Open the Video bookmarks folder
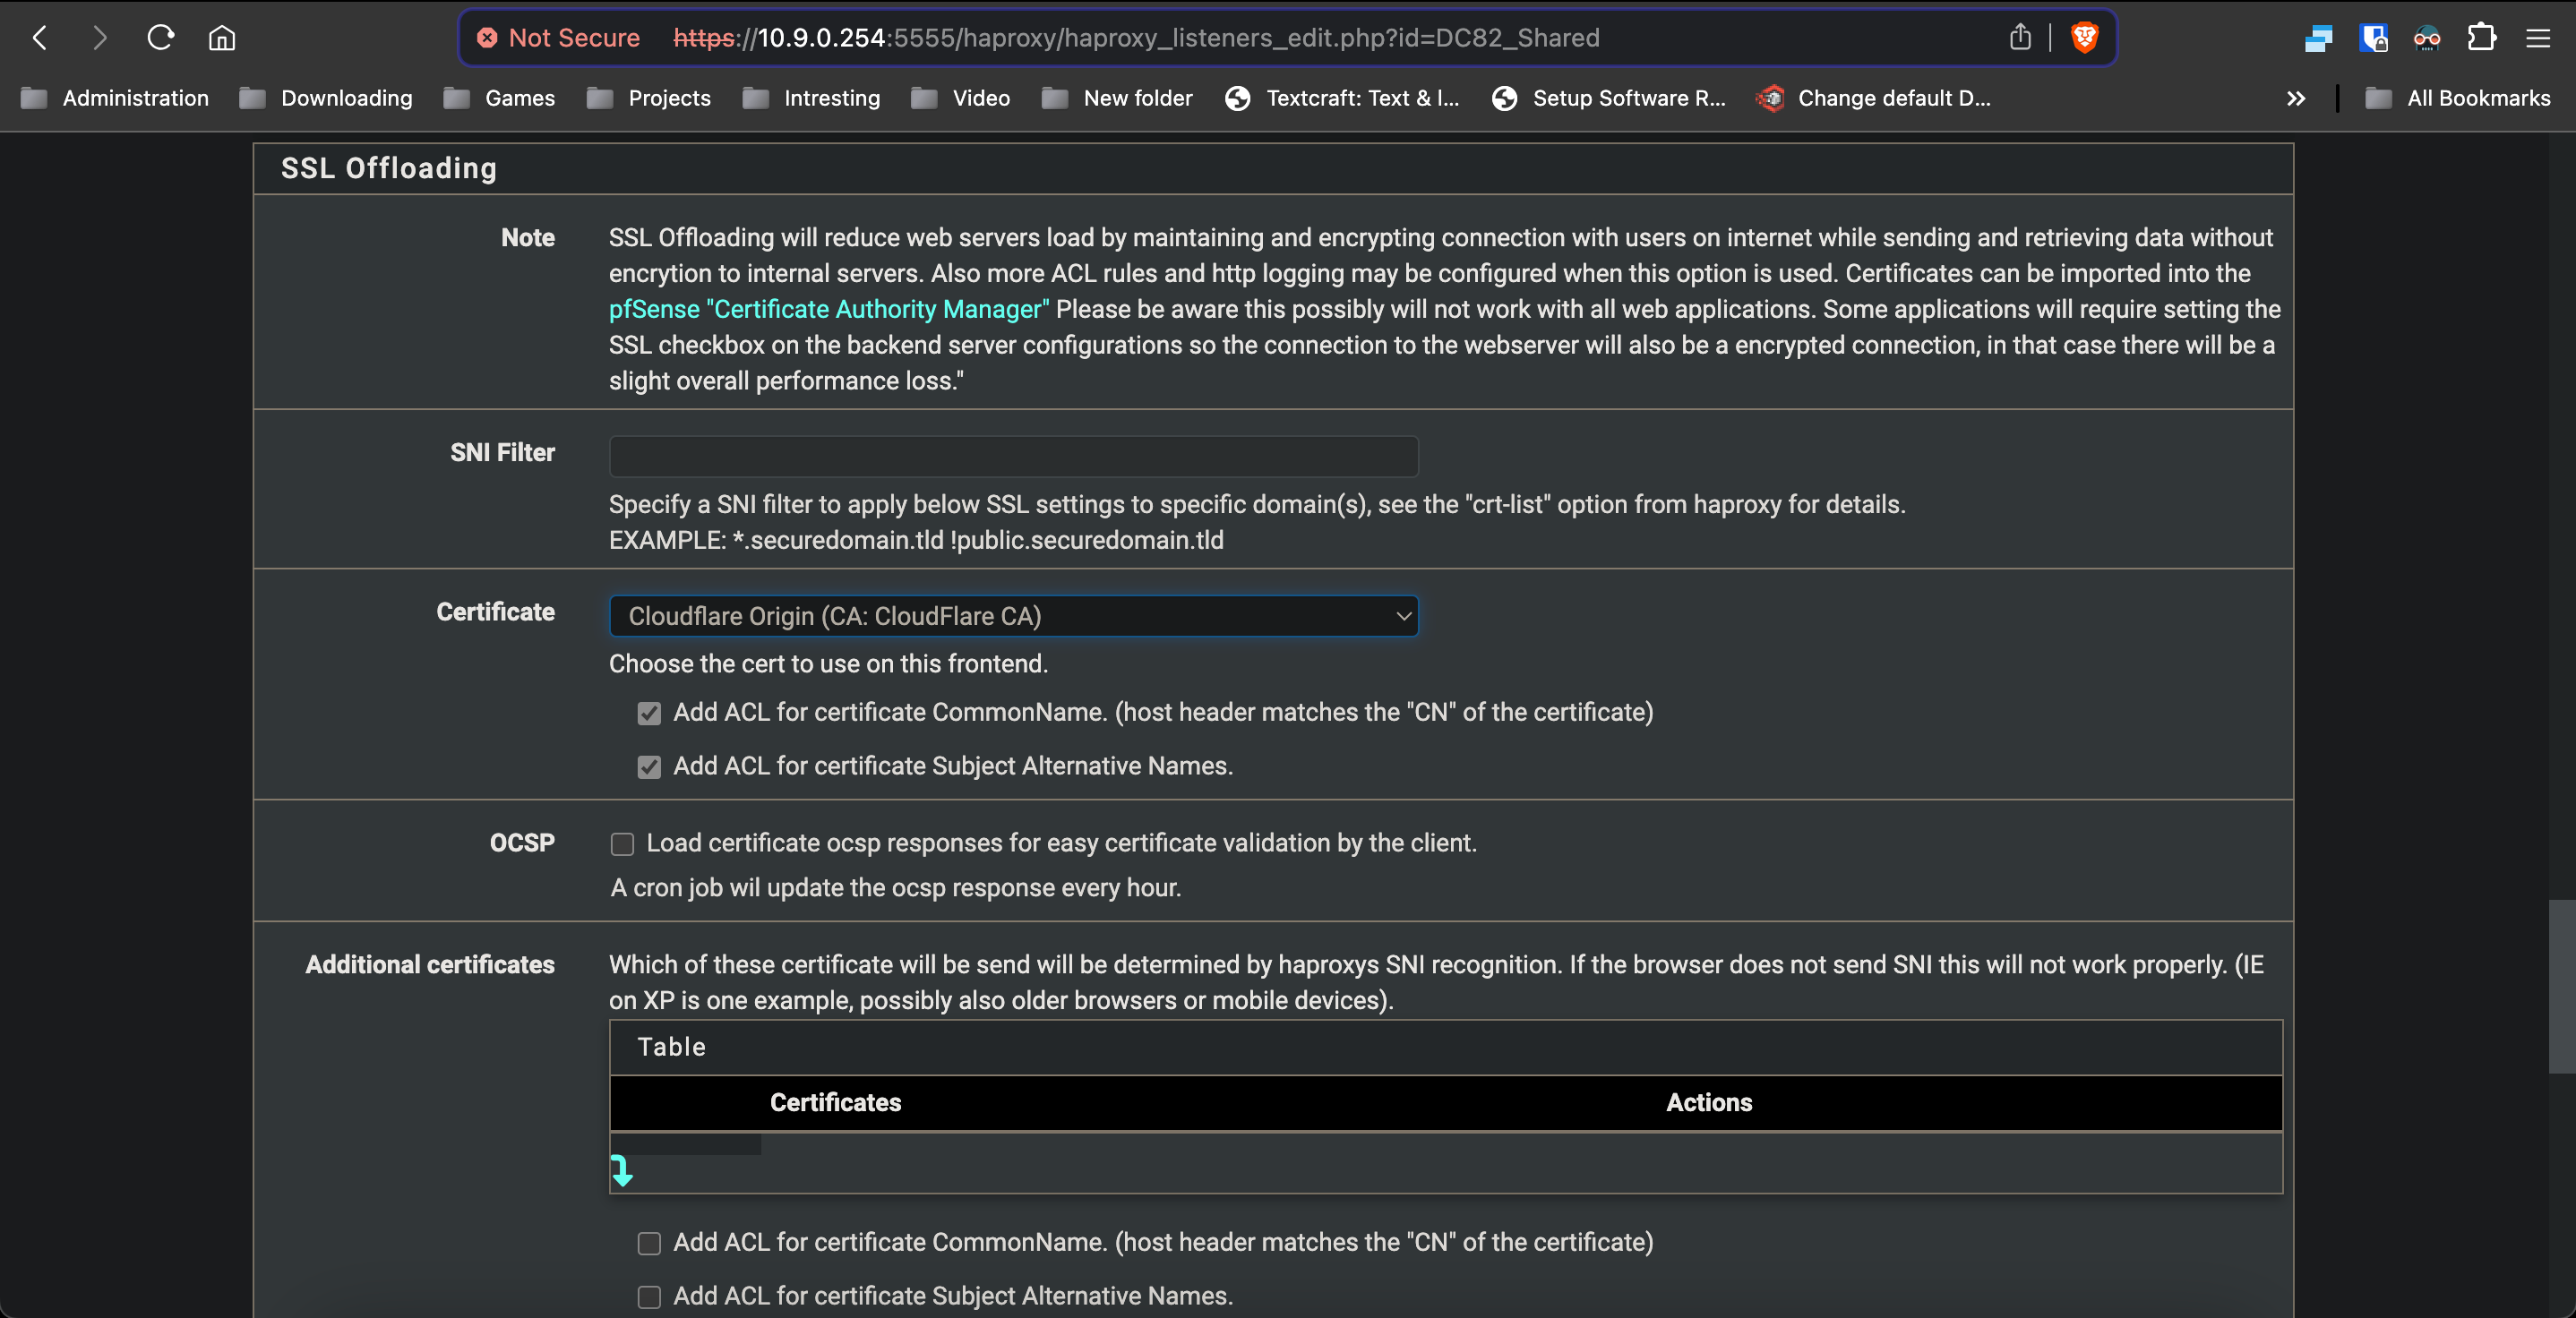The width and height of the screenshot is (2576, 1318). [x=961, y=98]
